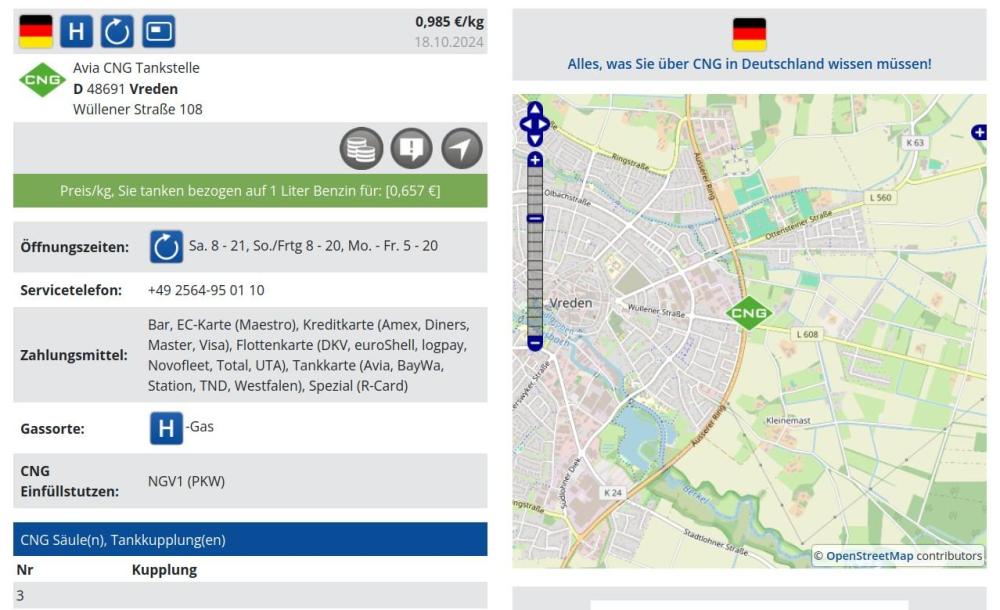The image size is (1000, 610).
Task: Click the H icon in Gassorte row
Action: [x=166, y=428]
